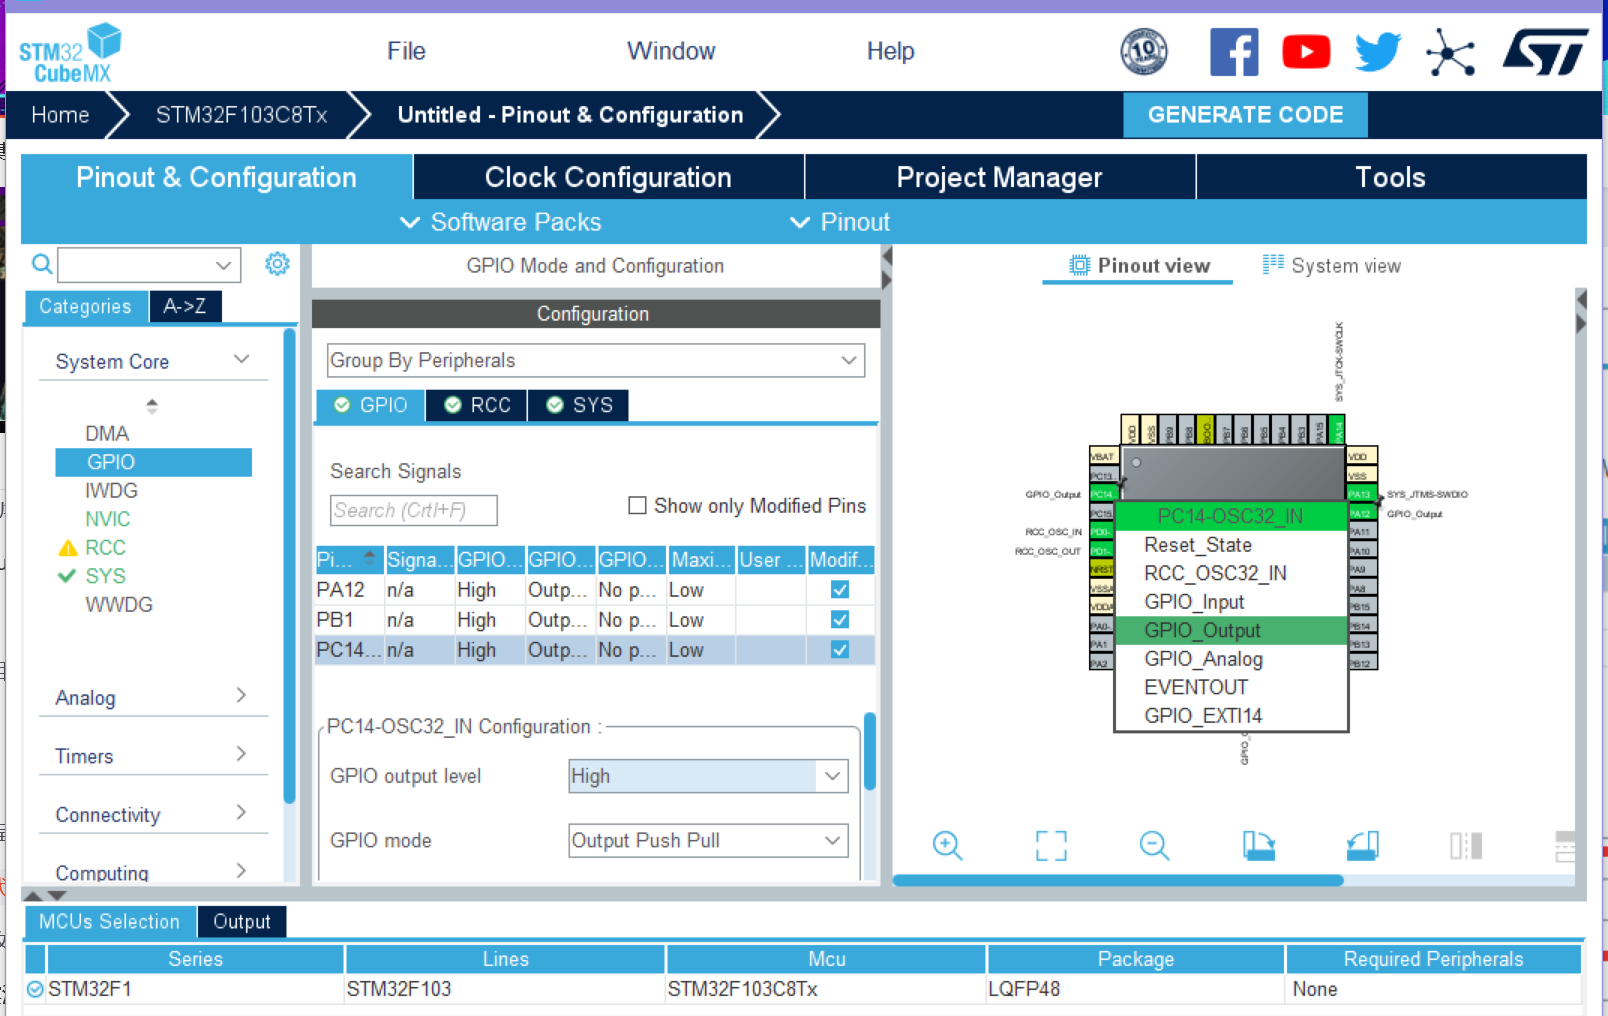Open the Twitter bird icon link
1608x1016 pixels.
pyautogui.click(x=1378, y=52)
